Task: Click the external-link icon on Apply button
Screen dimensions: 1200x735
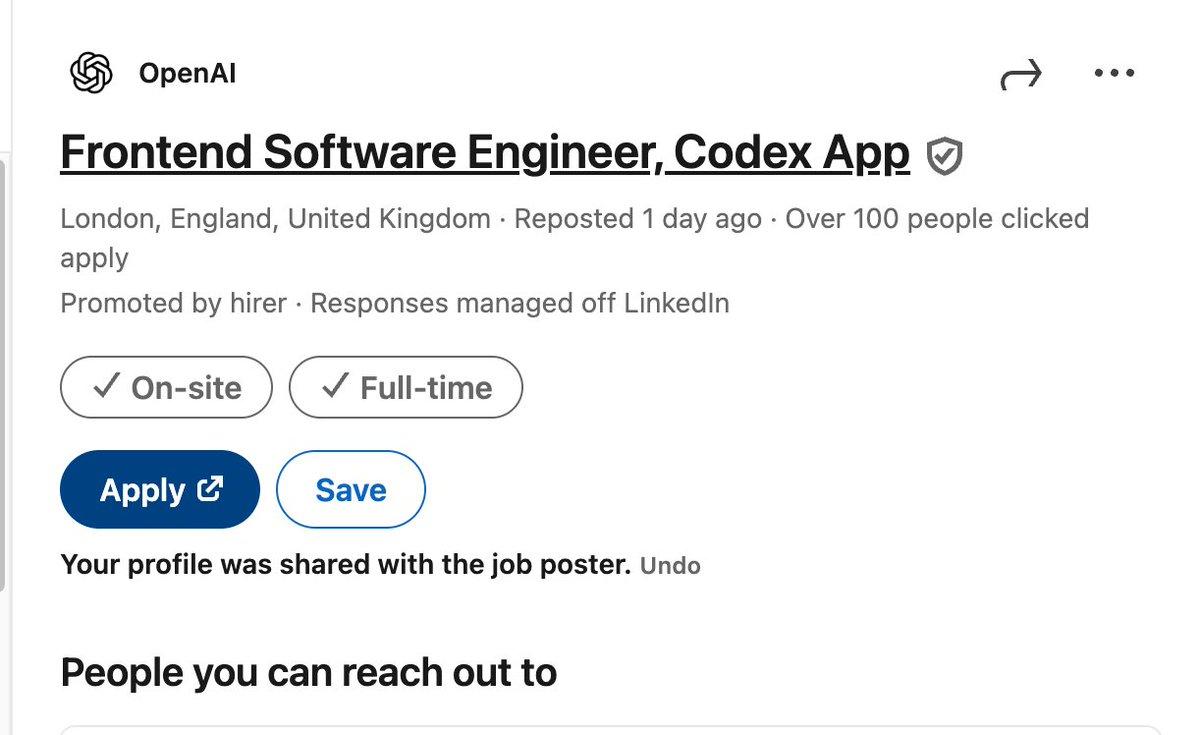Action: pos(210,489)
